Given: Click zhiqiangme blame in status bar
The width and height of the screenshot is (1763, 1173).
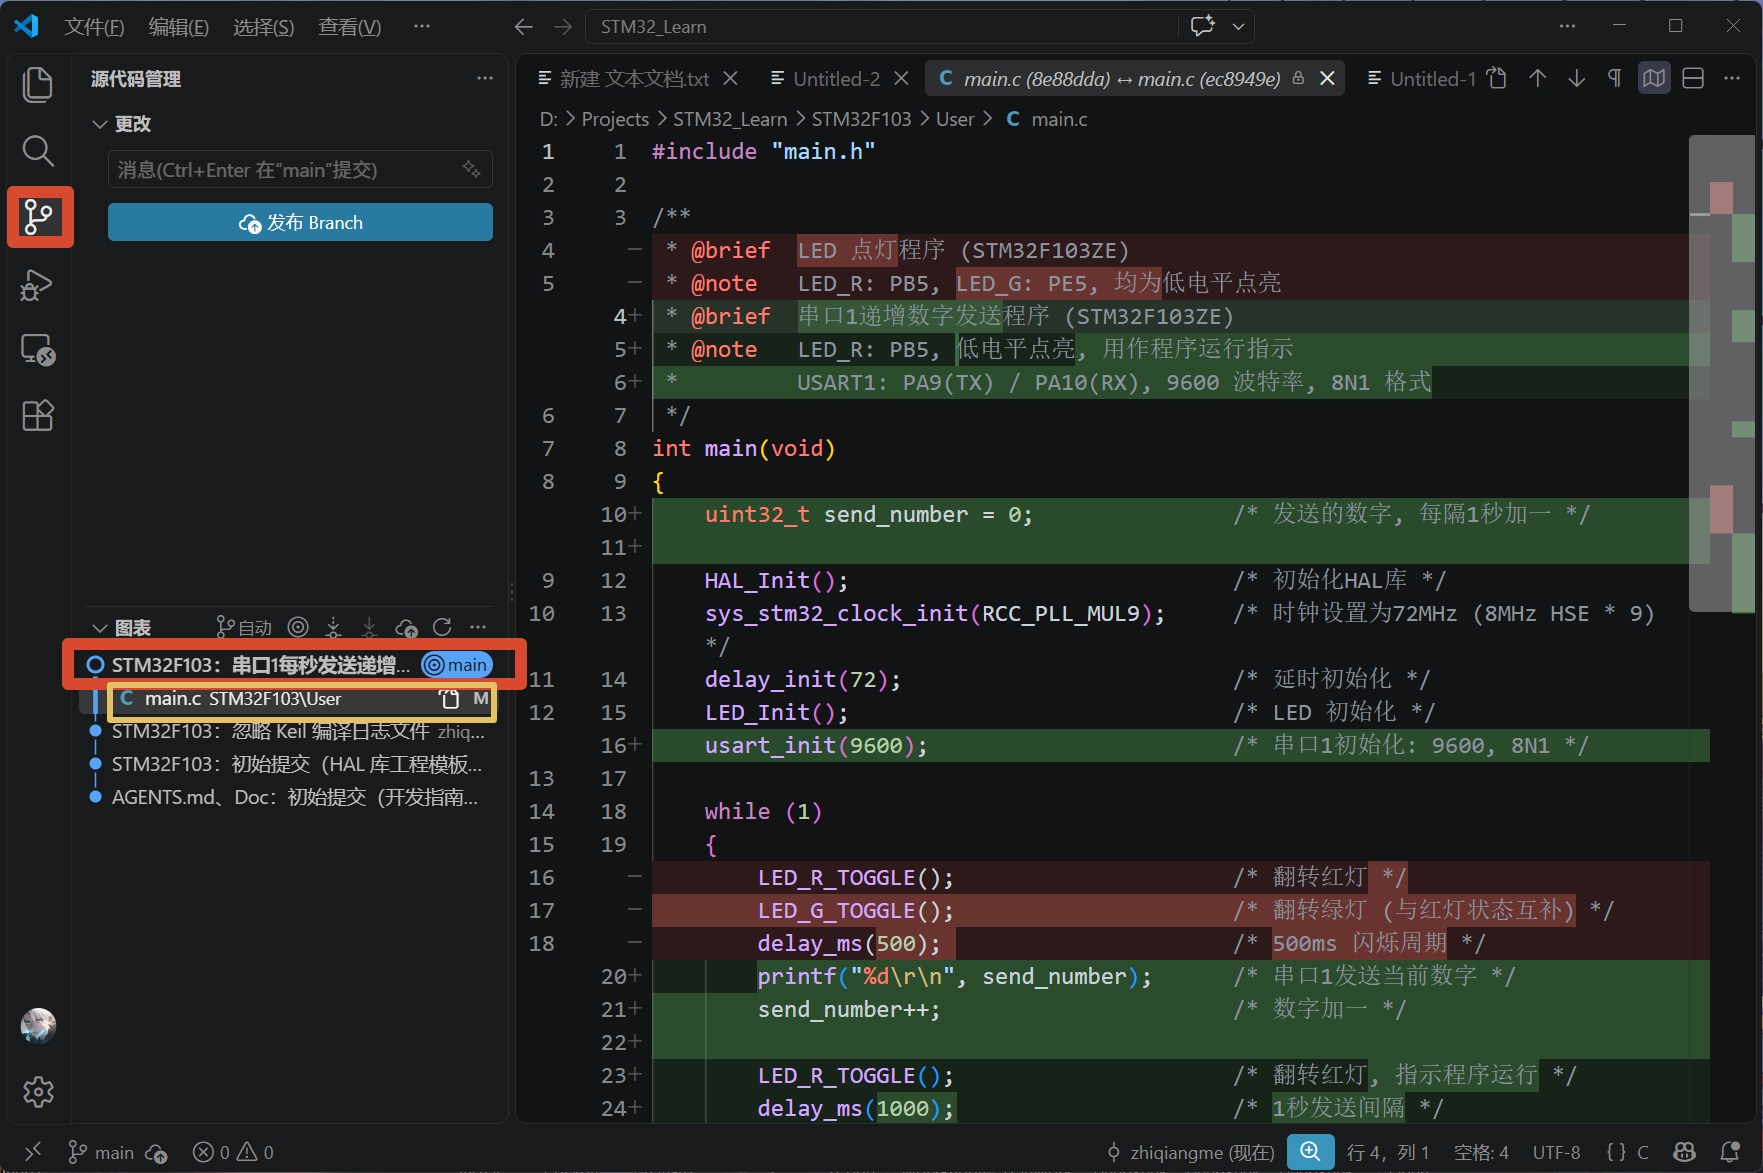Looking at the screenshot, I should (x=1191, y=1153).
